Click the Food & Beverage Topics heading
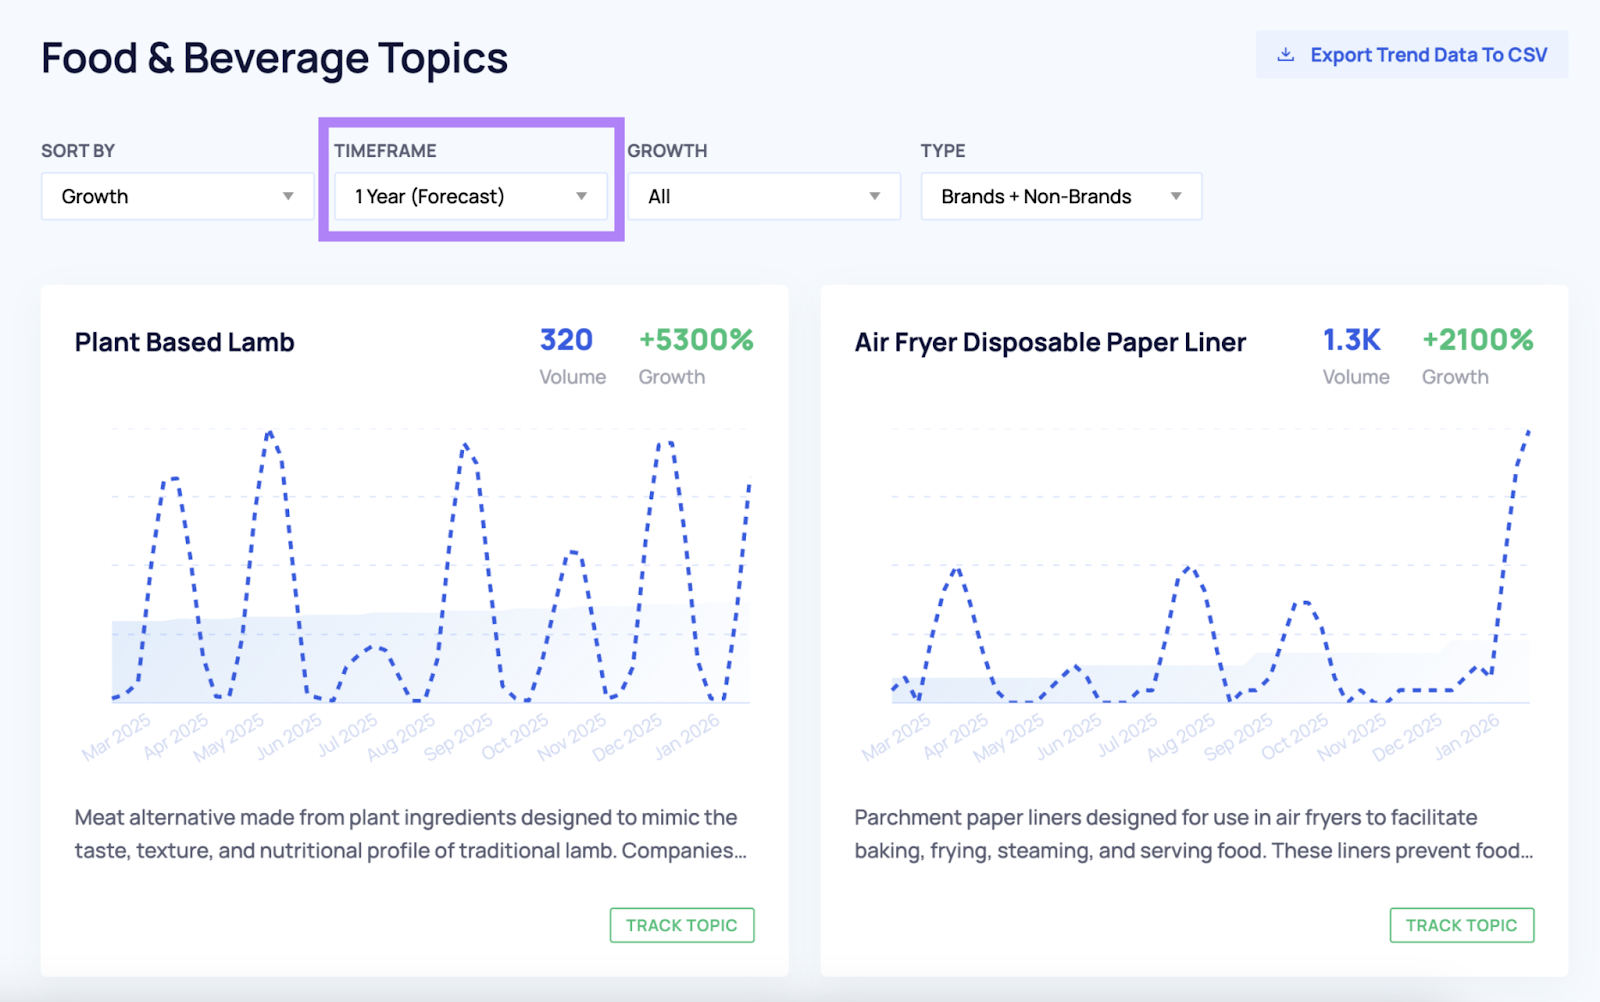 coord(275,58)
